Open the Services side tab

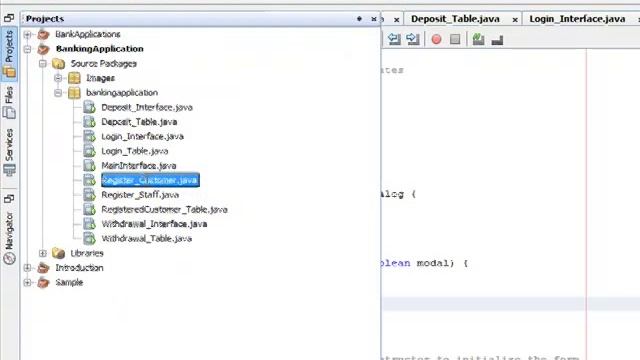(x=9, y=152)
